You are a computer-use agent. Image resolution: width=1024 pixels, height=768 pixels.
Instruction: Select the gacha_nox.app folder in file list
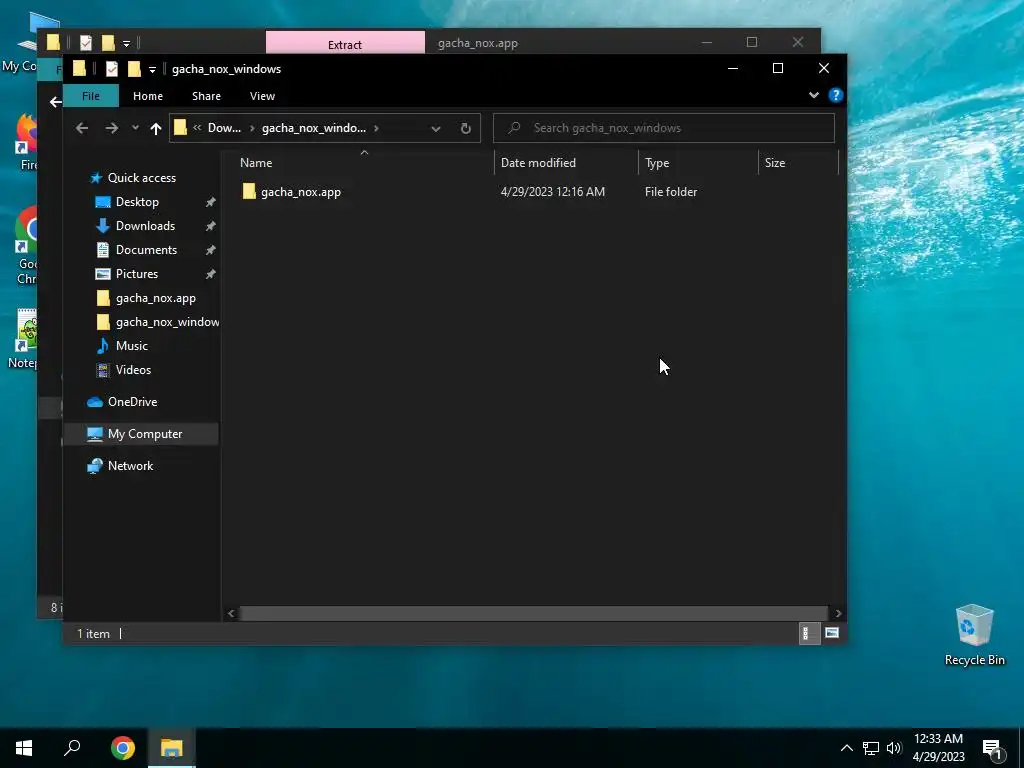300,192
